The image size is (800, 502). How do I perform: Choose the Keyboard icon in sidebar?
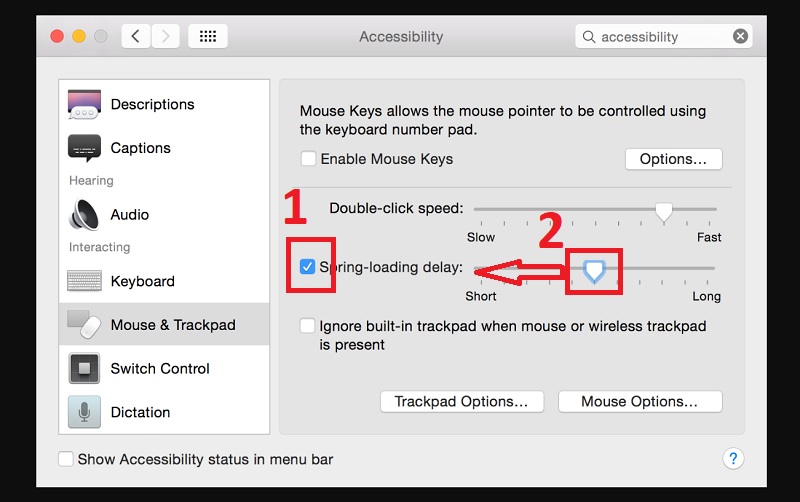(84, 281)
